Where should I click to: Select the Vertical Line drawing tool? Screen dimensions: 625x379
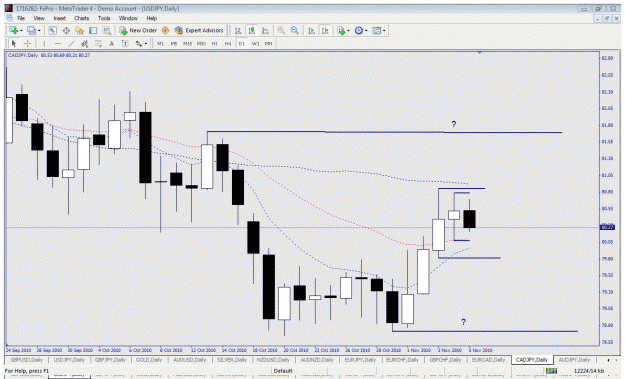[44, 43]
